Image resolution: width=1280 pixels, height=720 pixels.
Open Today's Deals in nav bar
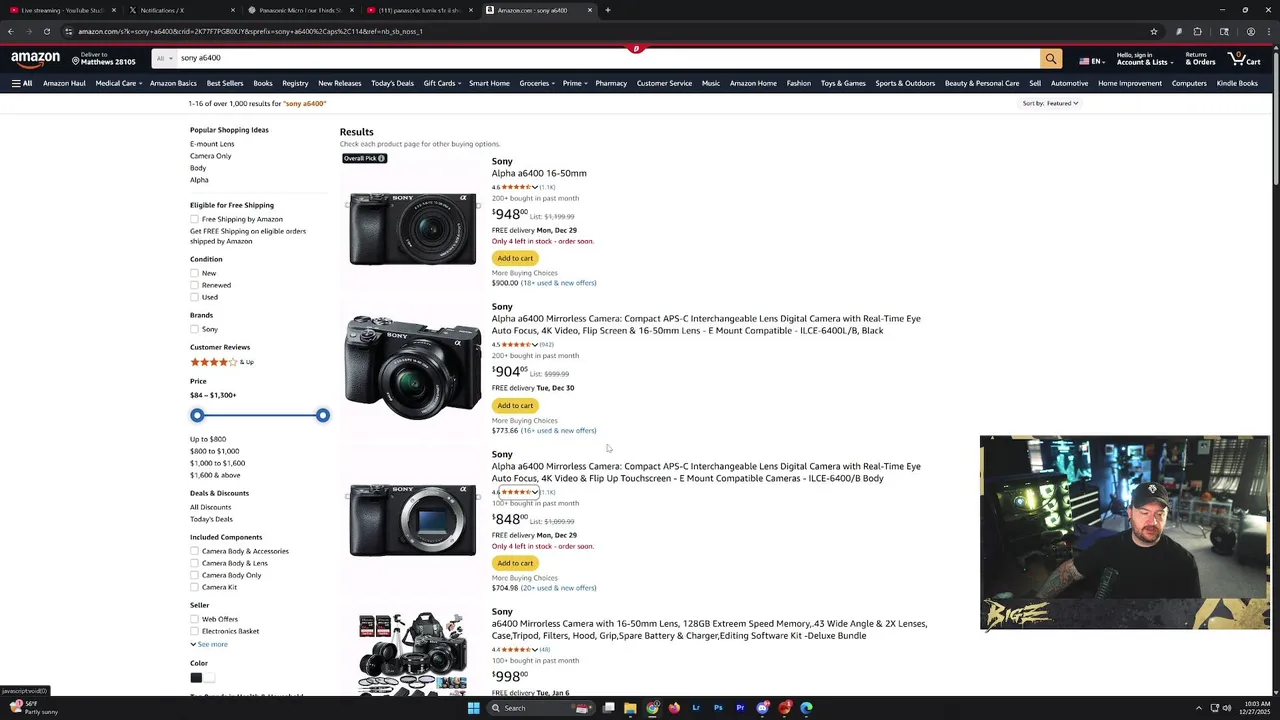tap(392, 83)
